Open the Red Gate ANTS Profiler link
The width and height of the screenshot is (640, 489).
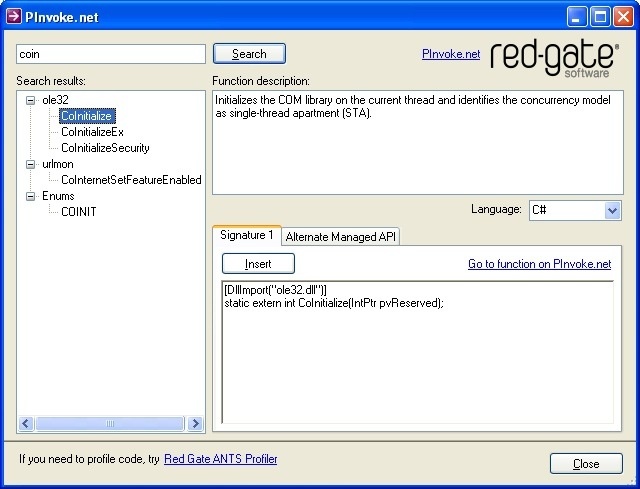[220, 459]
